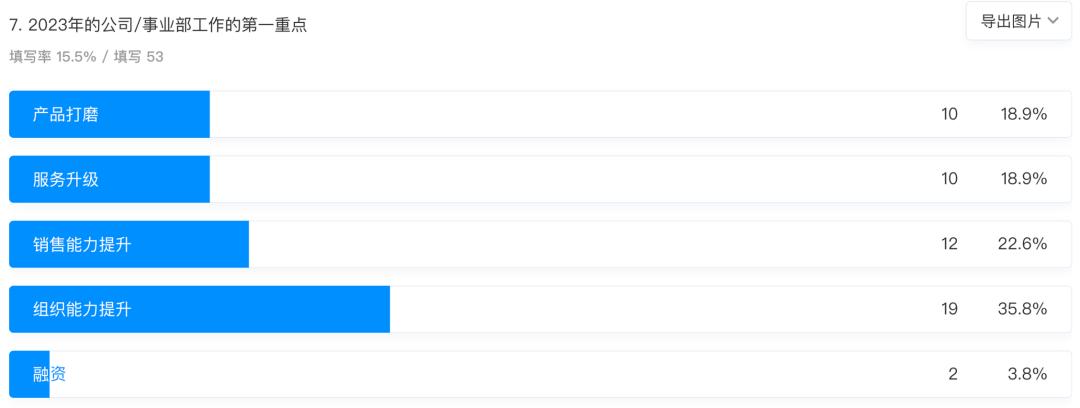Click the 18.9% percentage for 产品打磨
The height and width of the screenshot is (408, 1080).
1023,114
